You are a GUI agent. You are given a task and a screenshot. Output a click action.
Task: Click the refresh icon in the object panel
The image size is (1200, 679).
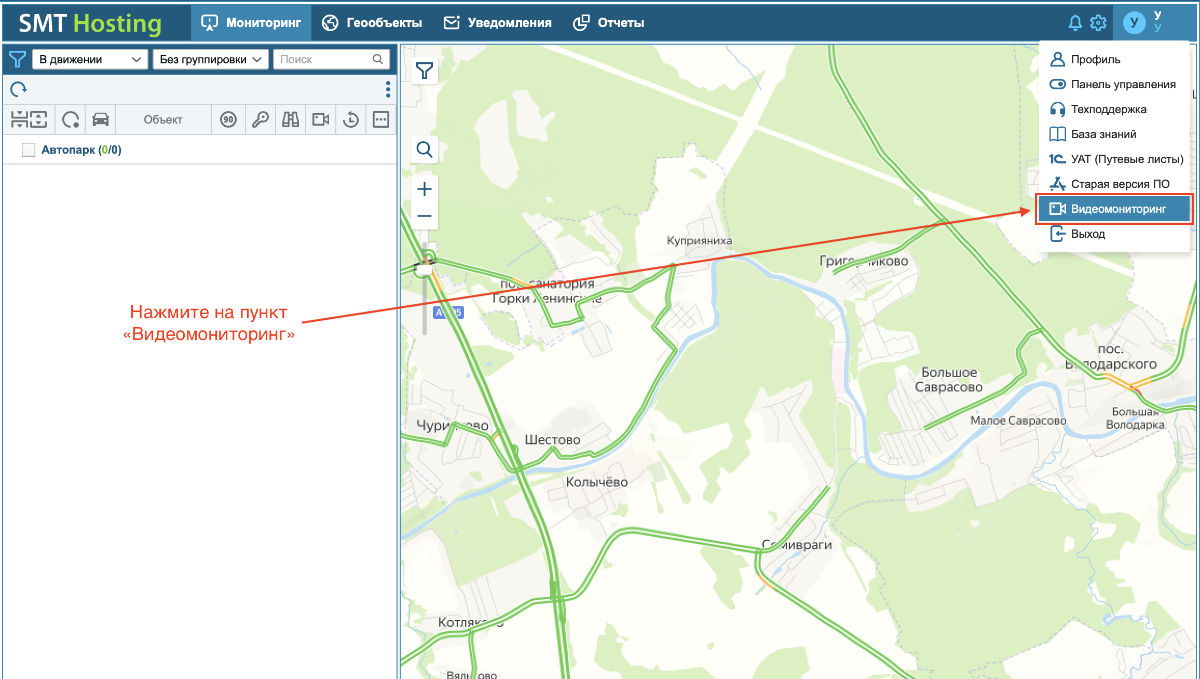tap(18, 89)
